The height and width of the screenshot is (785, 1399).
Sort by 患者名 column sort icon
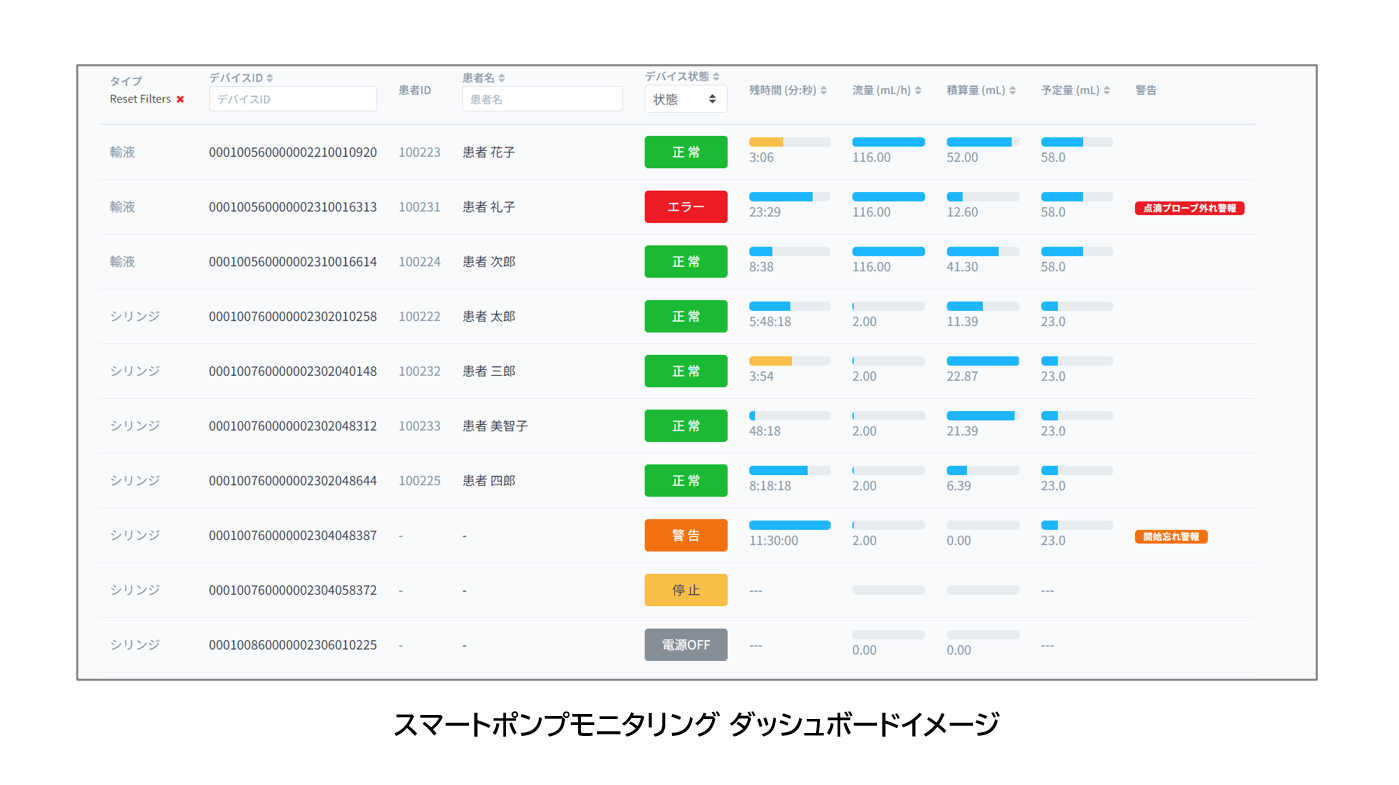[x=502, y=78]
